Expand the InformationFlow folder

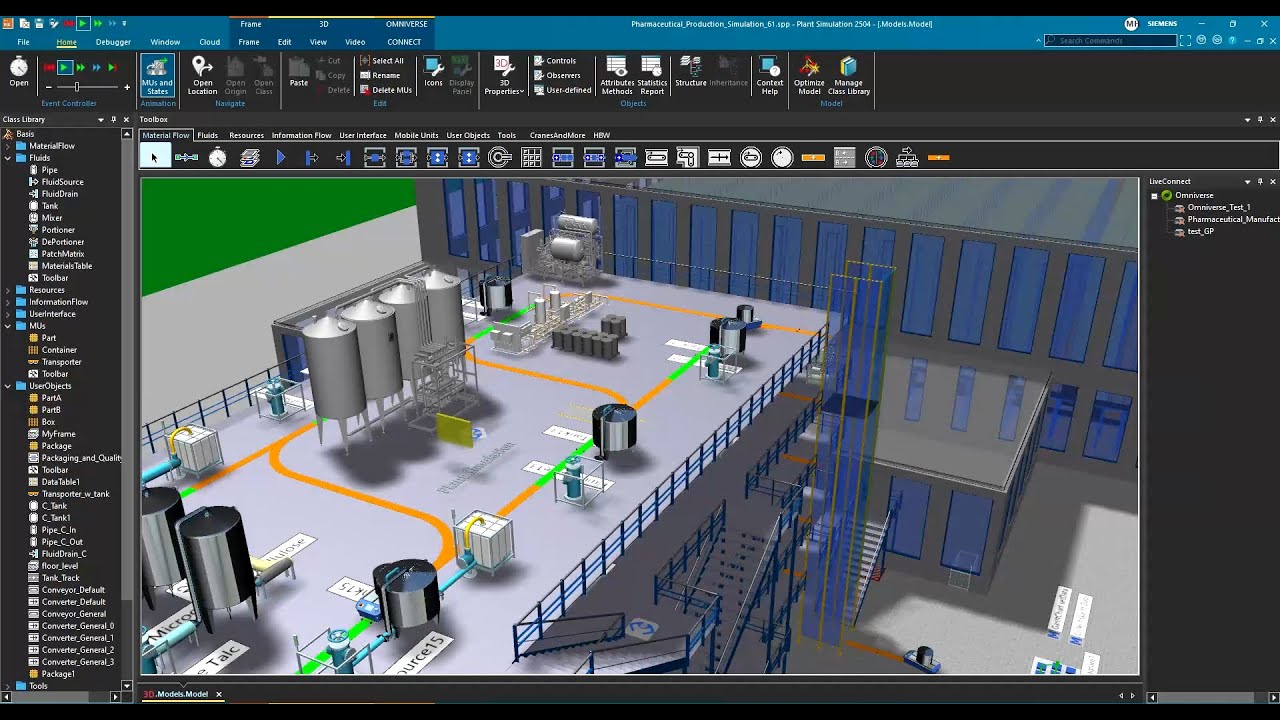tap(8, 302)
